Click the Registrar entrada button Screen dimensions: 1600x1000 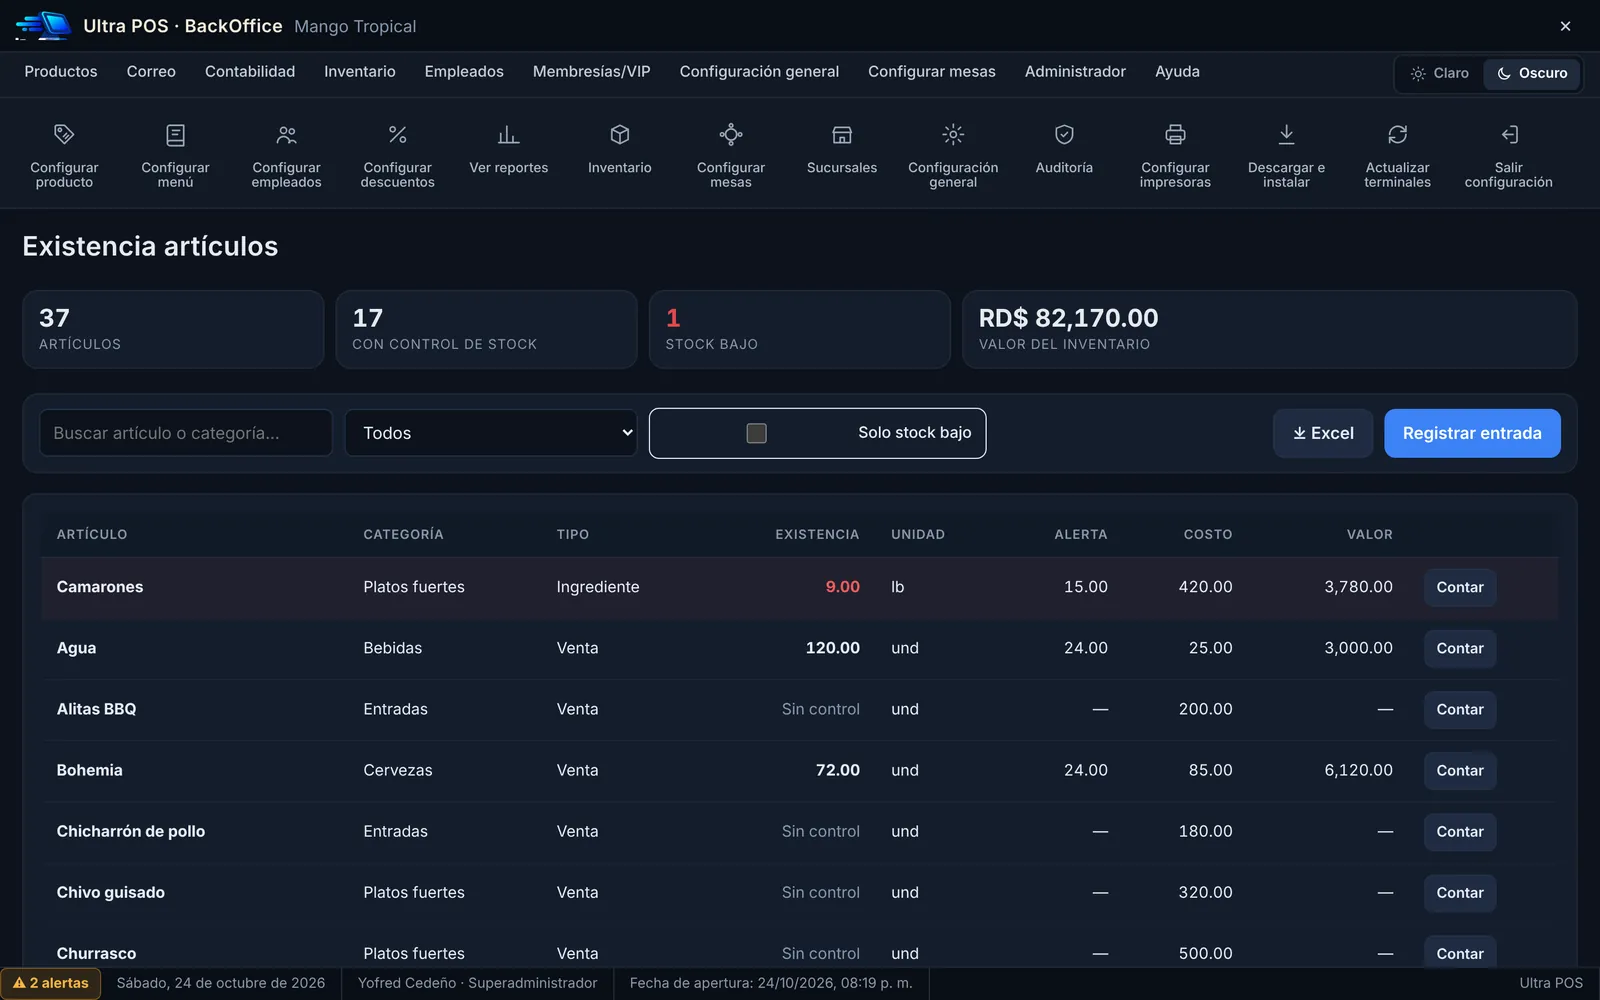tap(1472, 433)
